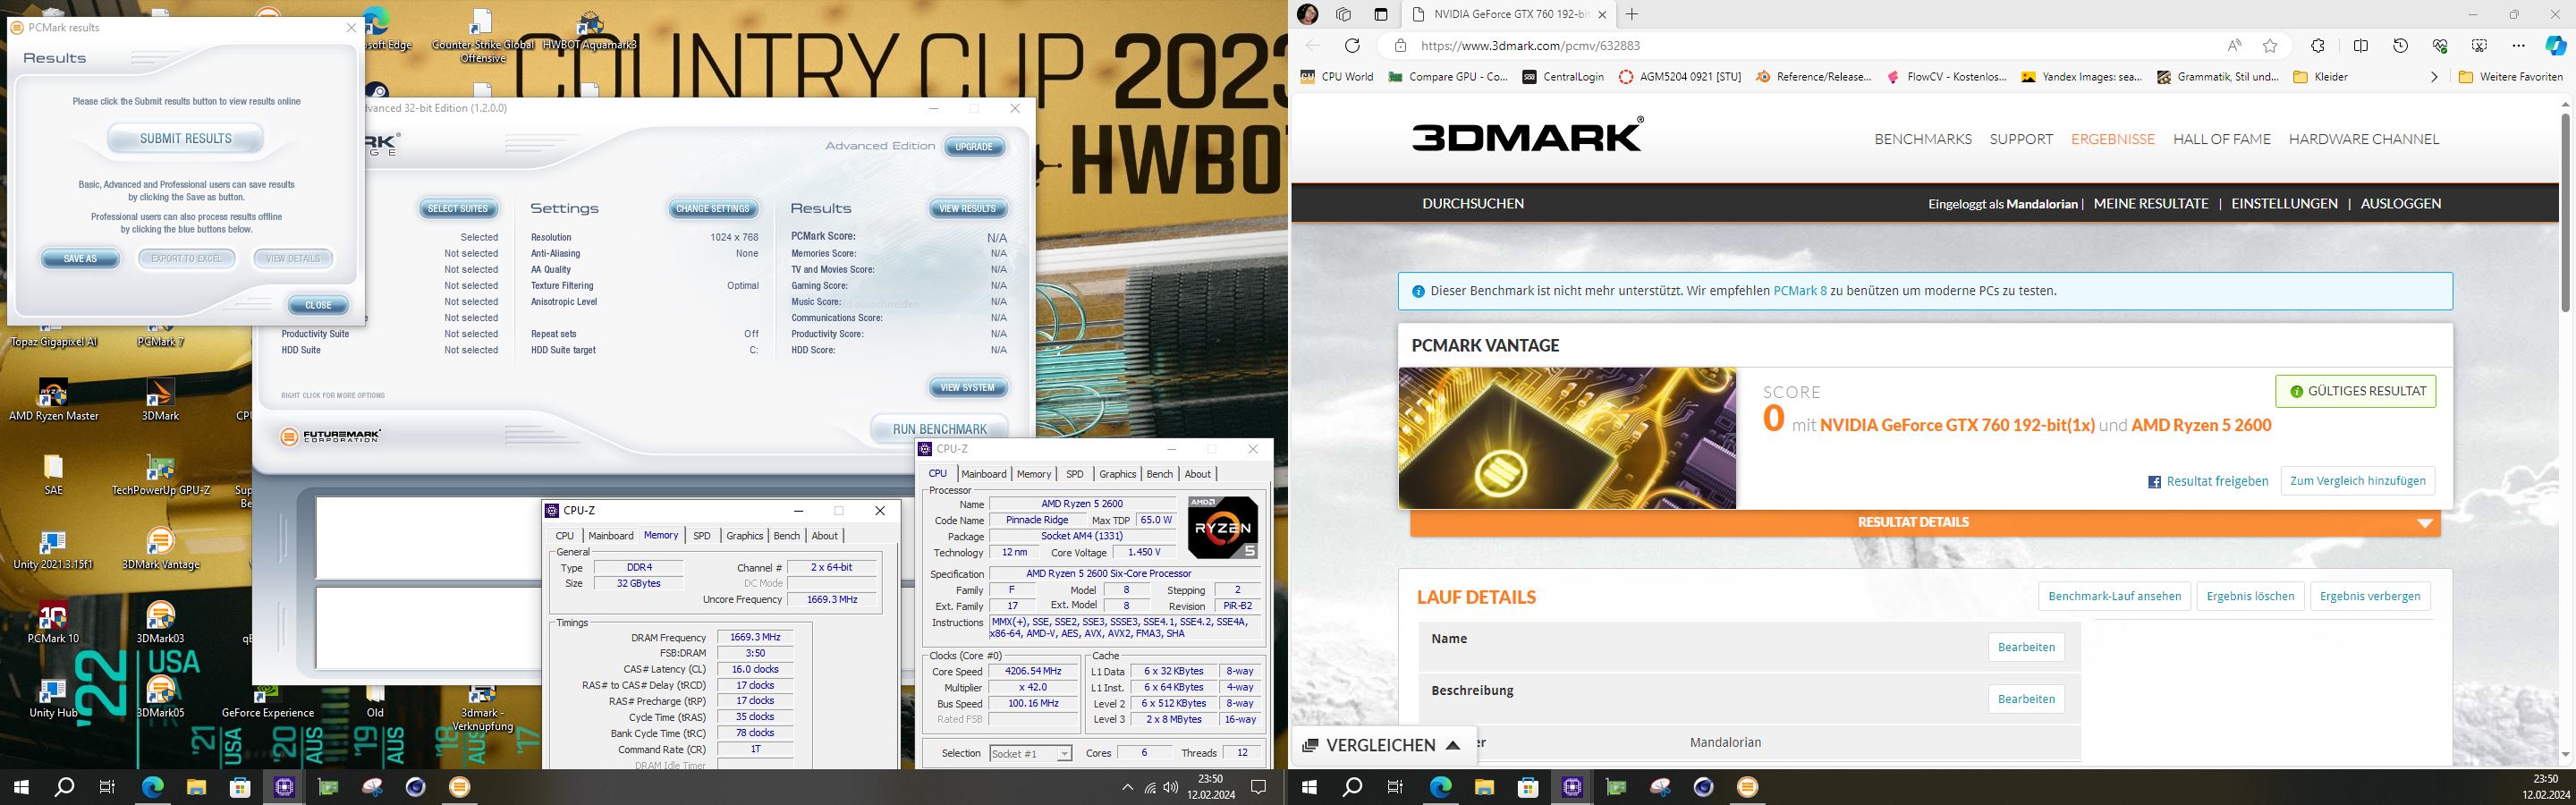Open Benchmarks in 3DMark menu
The width and height of the screenshot is (2576, 805).
1923,139
